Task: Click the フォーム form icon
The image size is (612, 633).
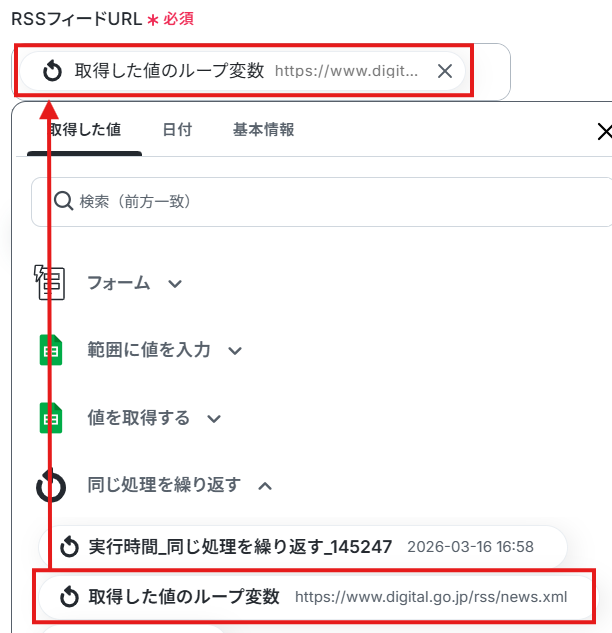Action: (x=49, y=283)
